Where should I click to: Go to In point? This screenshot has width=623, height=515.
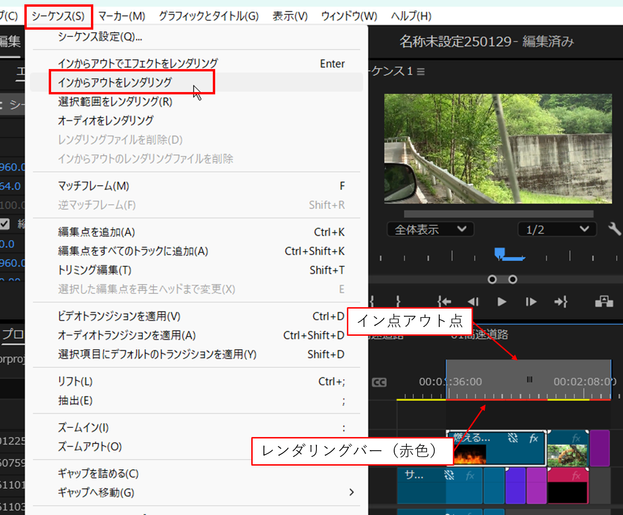(x=444, y=302)
